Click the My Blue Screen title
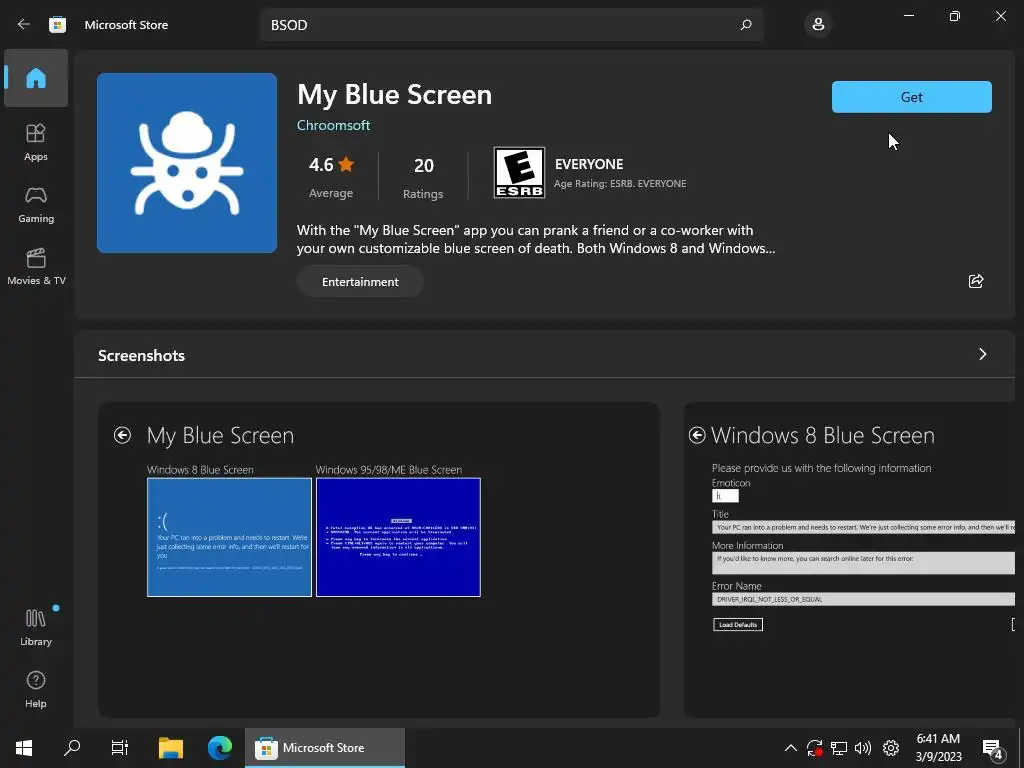The width and height of the screenshot is (1024, 768). pos(394,95)
